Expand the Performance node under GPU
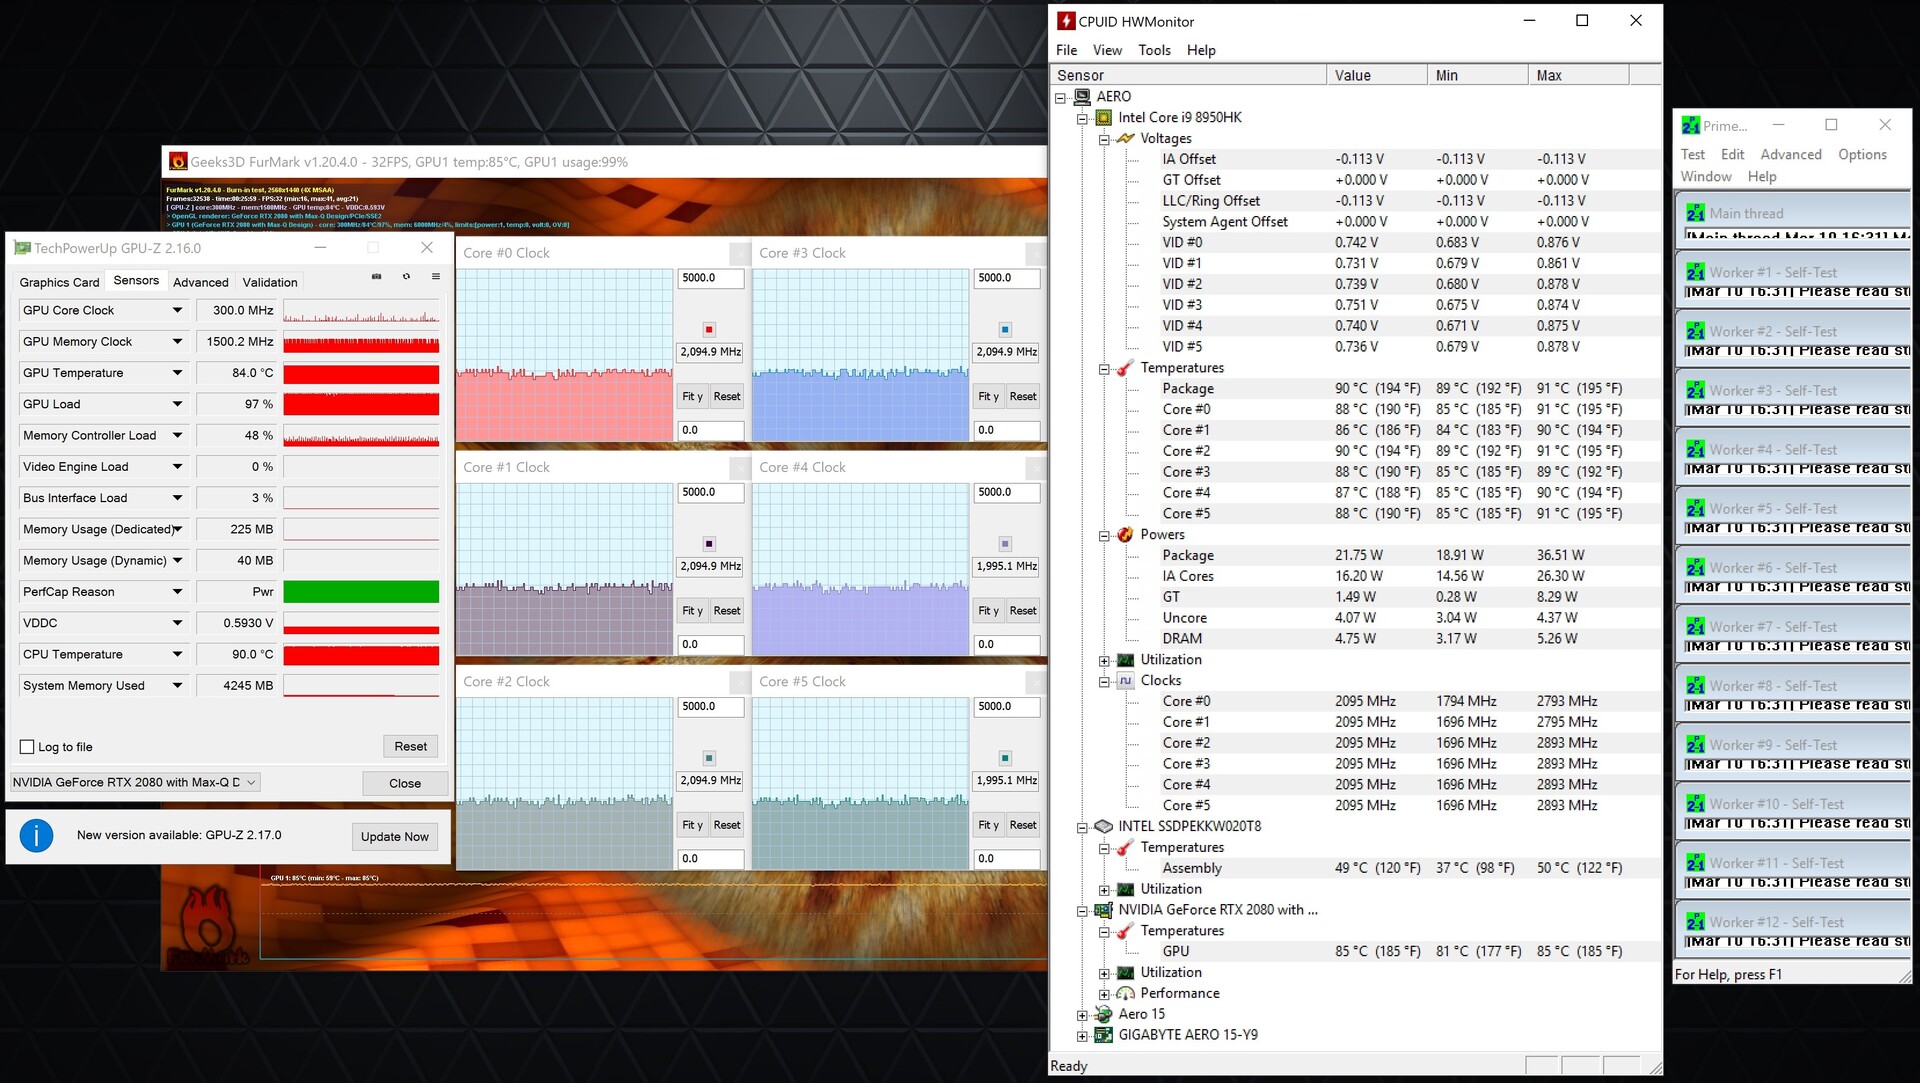1920x1083 pixels. click(1104, 995)
